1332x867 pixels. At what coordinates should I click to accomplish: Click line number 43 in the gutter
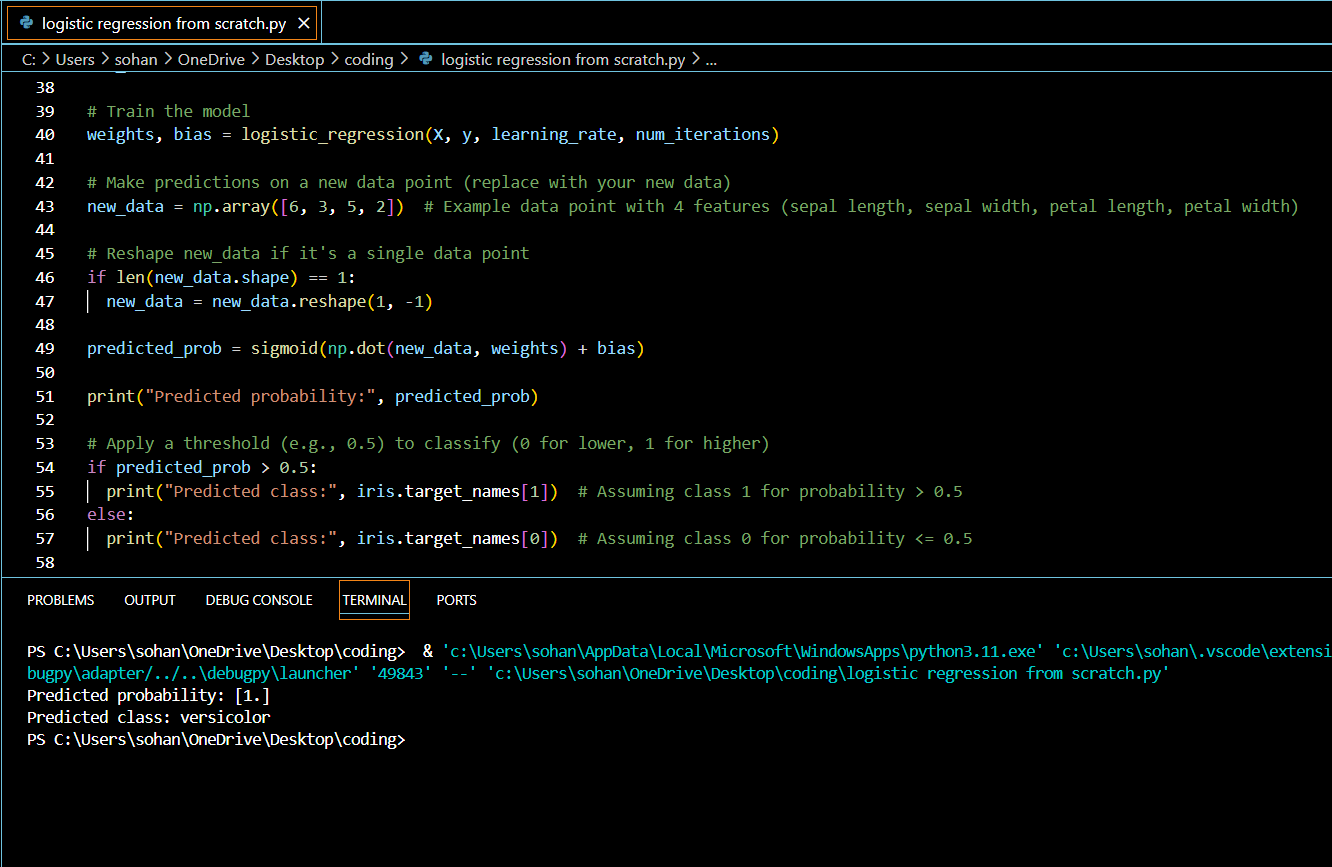click(45, 206)
